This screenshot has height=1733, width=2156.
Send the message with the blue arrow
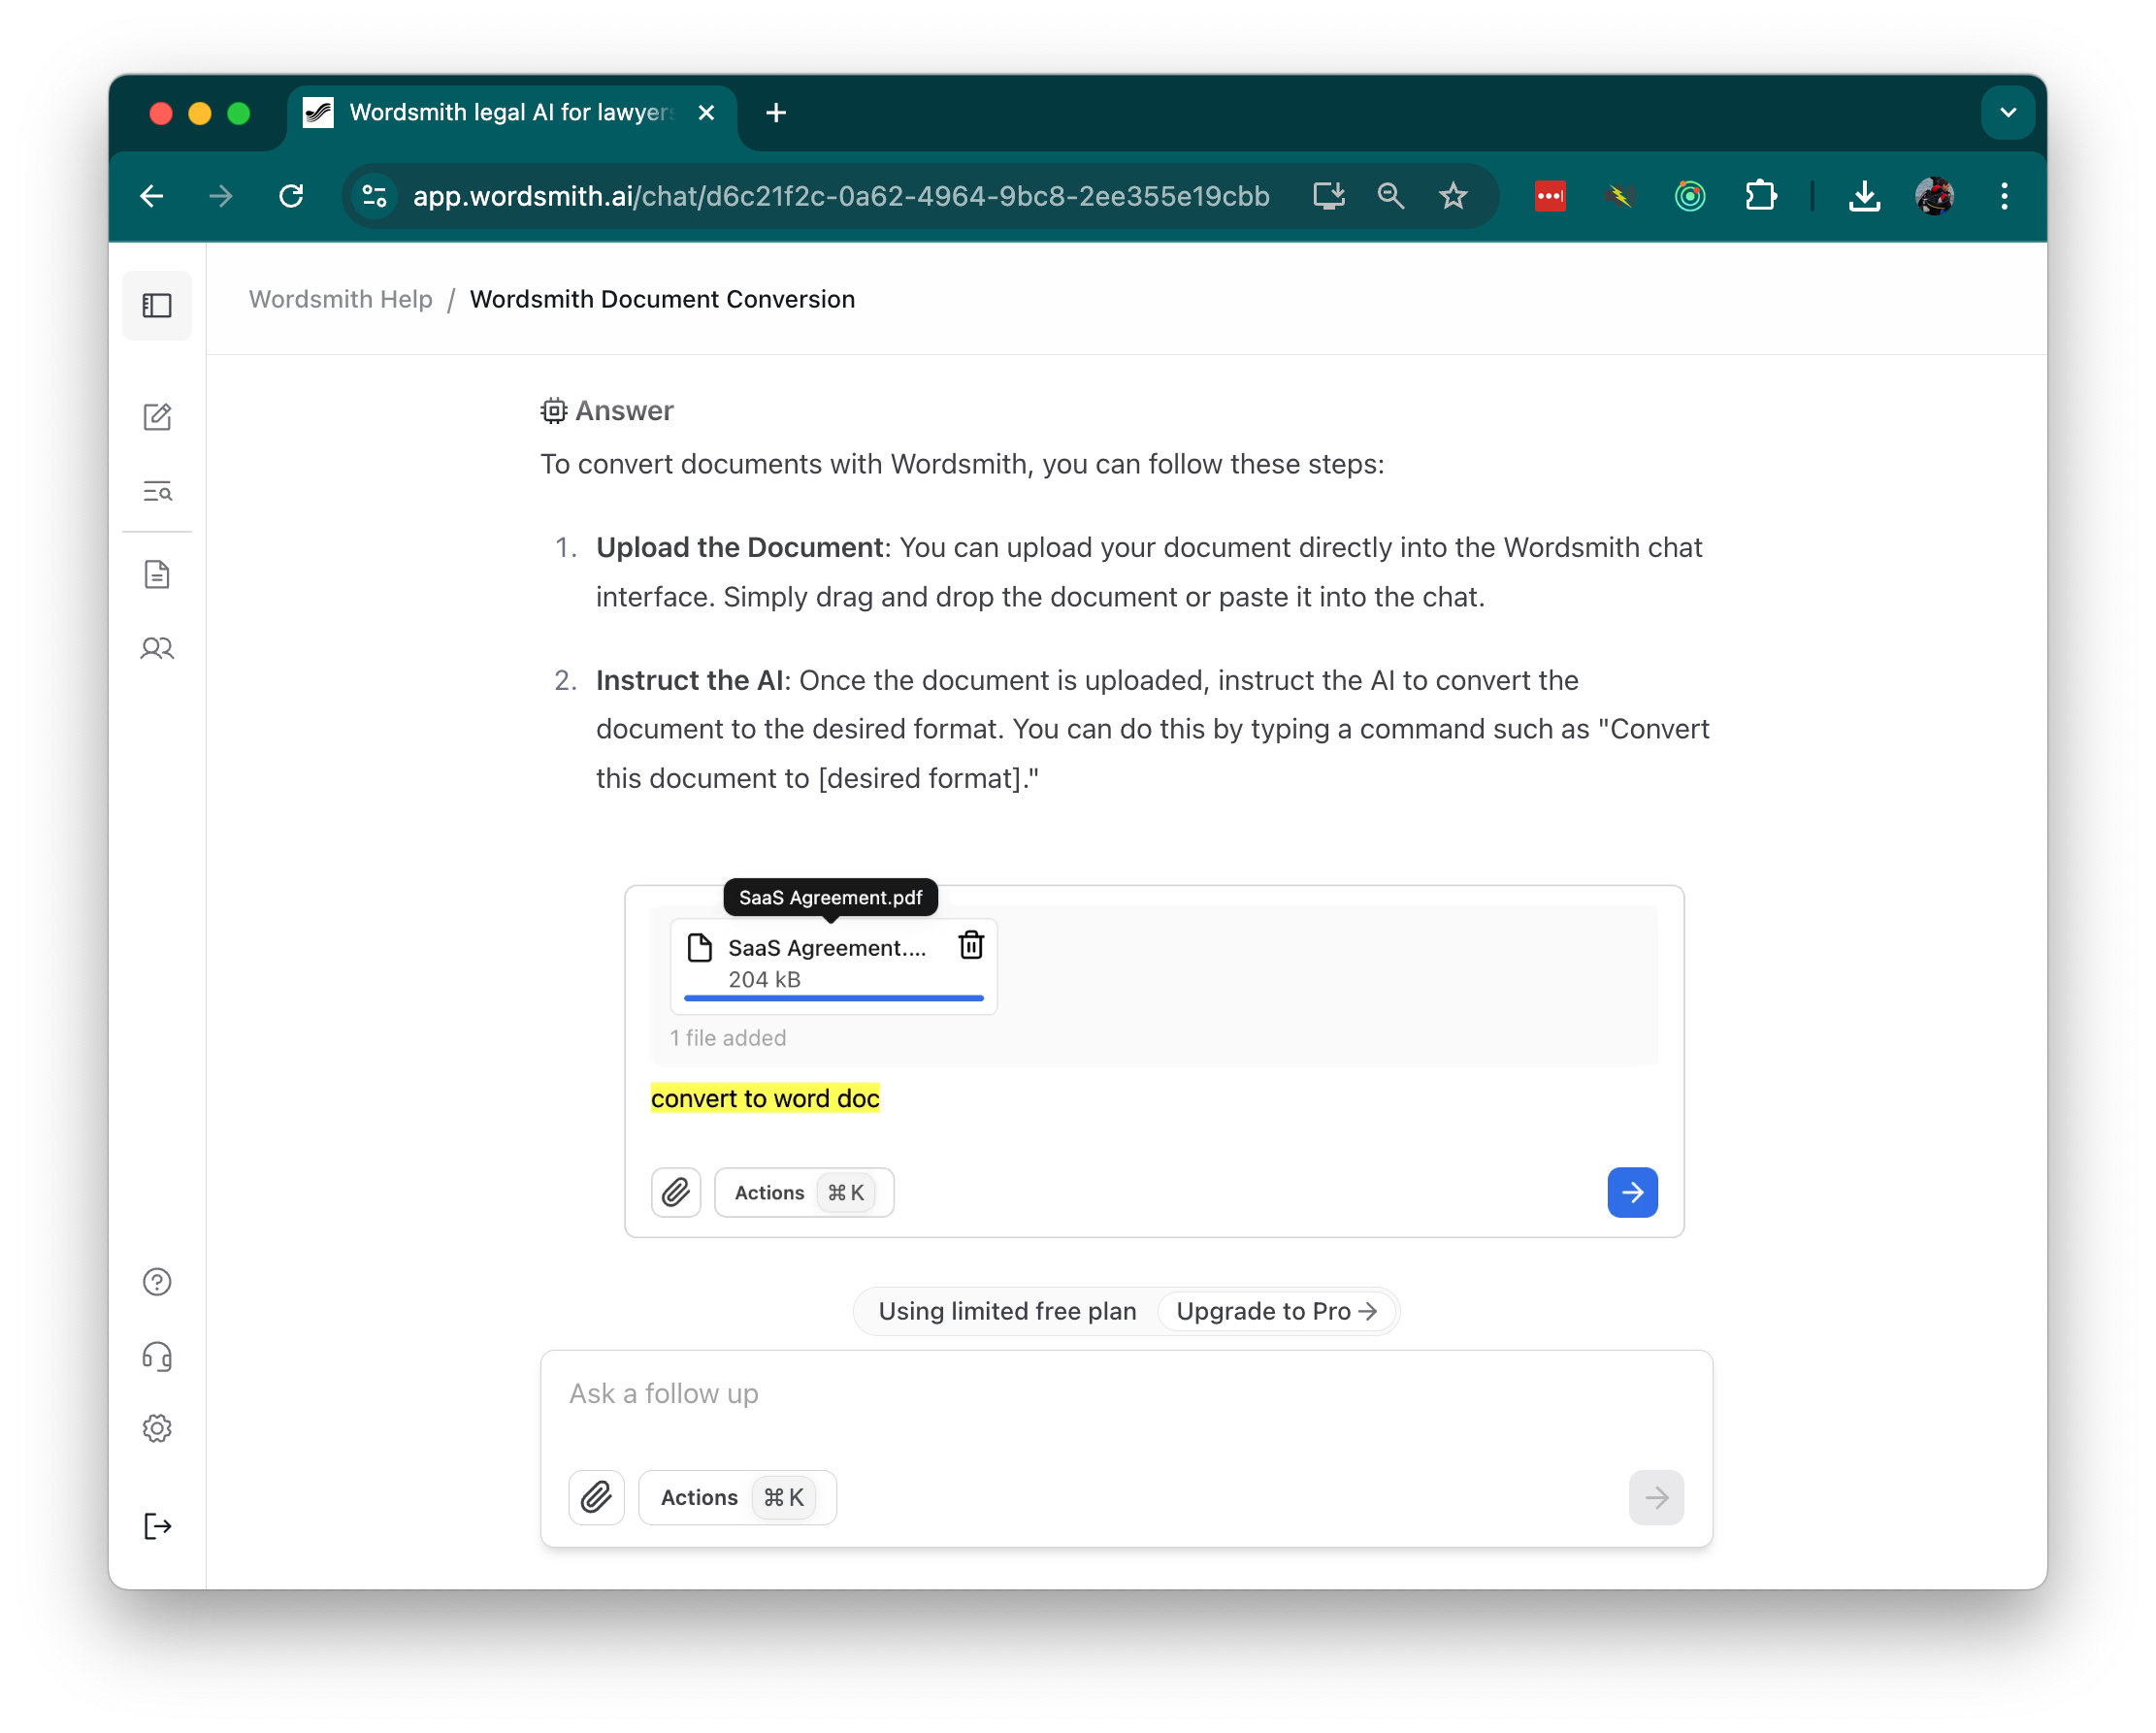(1632, 1192)
